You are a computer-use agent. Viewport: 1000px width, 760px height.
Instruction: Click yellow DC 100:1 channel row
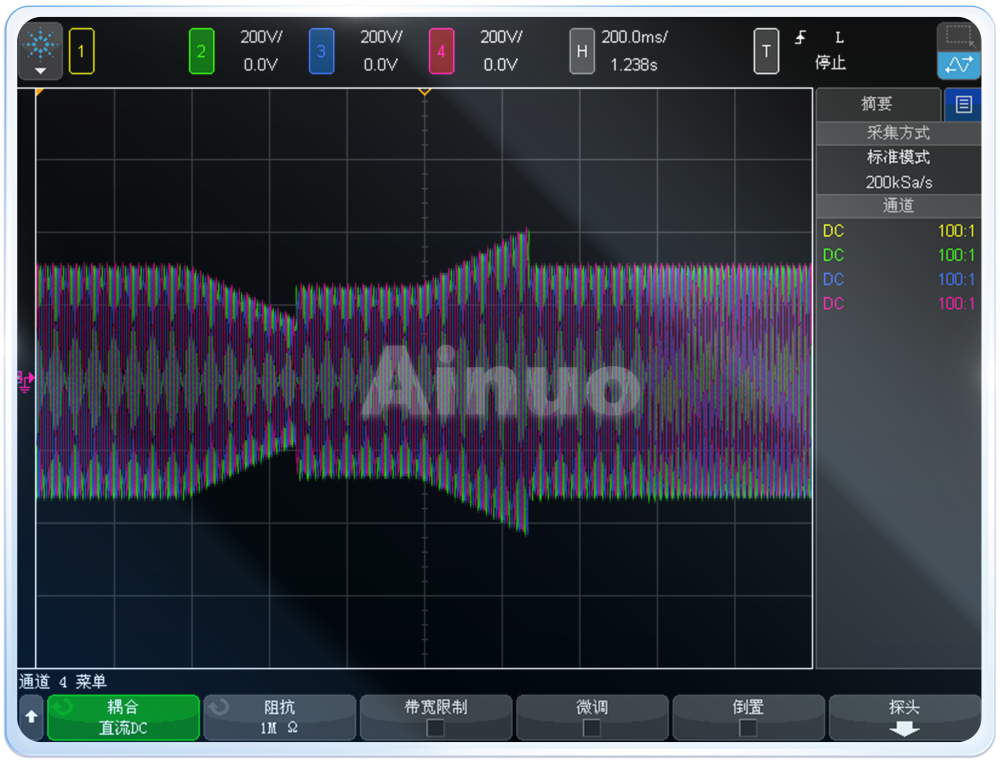point(899,231)
